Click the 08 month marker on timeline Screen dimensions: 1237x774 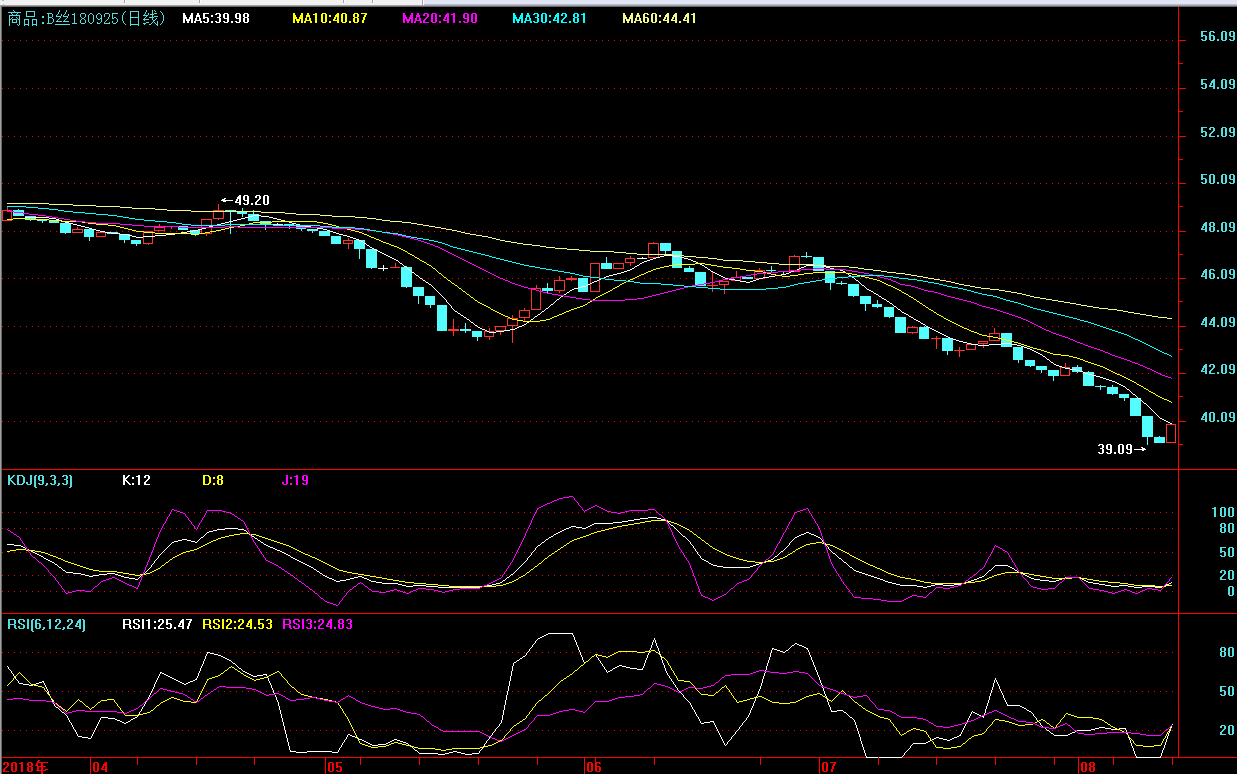click(1086, 767)
